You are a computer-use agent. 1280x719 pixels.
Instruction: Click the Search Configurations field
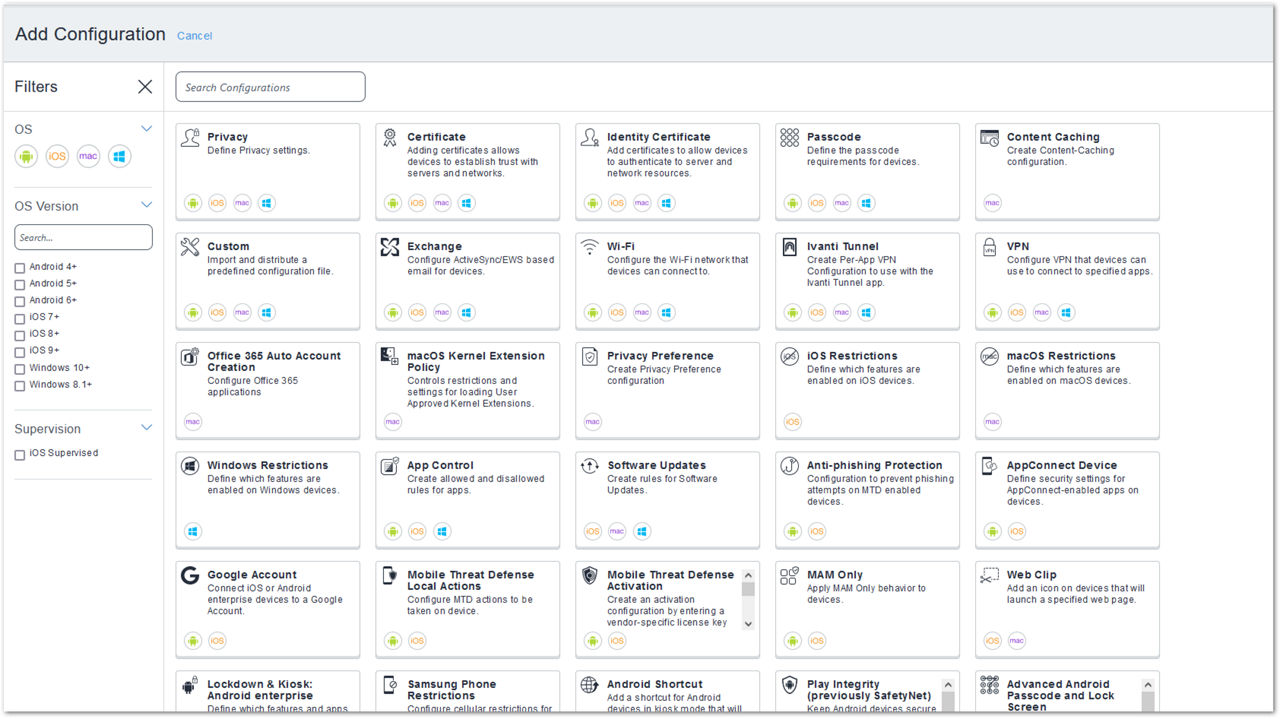[270, 87]
